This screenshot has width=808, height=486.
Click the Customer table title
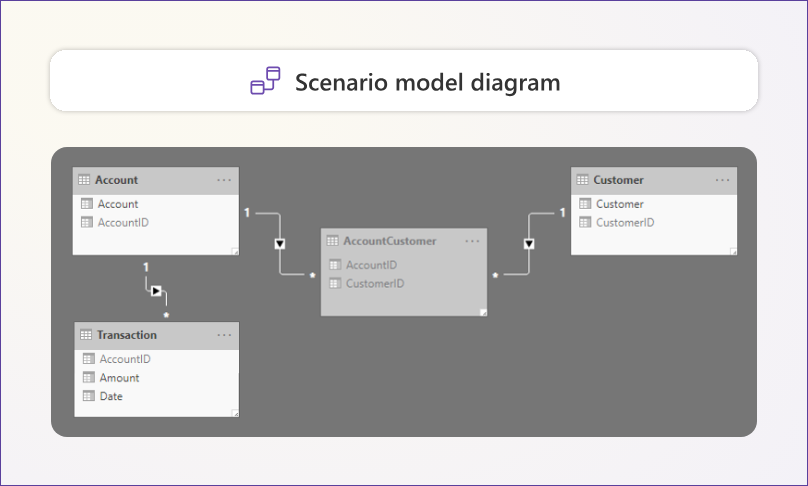pos(618,180)
